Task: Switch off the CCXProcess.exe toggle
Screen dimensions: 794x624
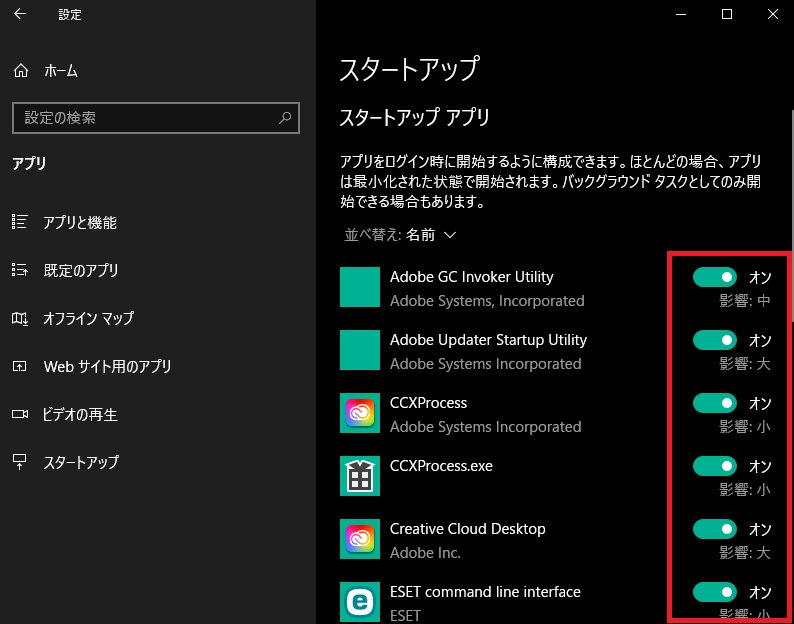Action: (x=714, y=466)
